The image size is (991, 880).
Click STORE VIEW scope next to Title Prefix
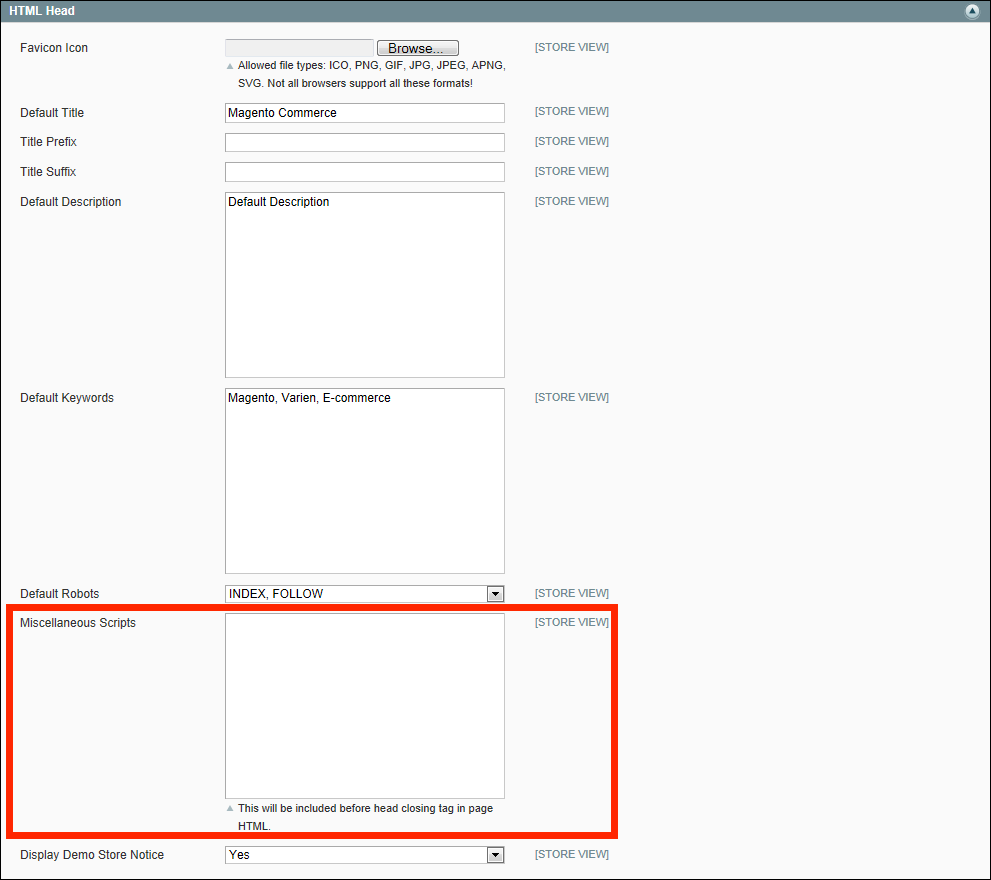click(572, 141)
